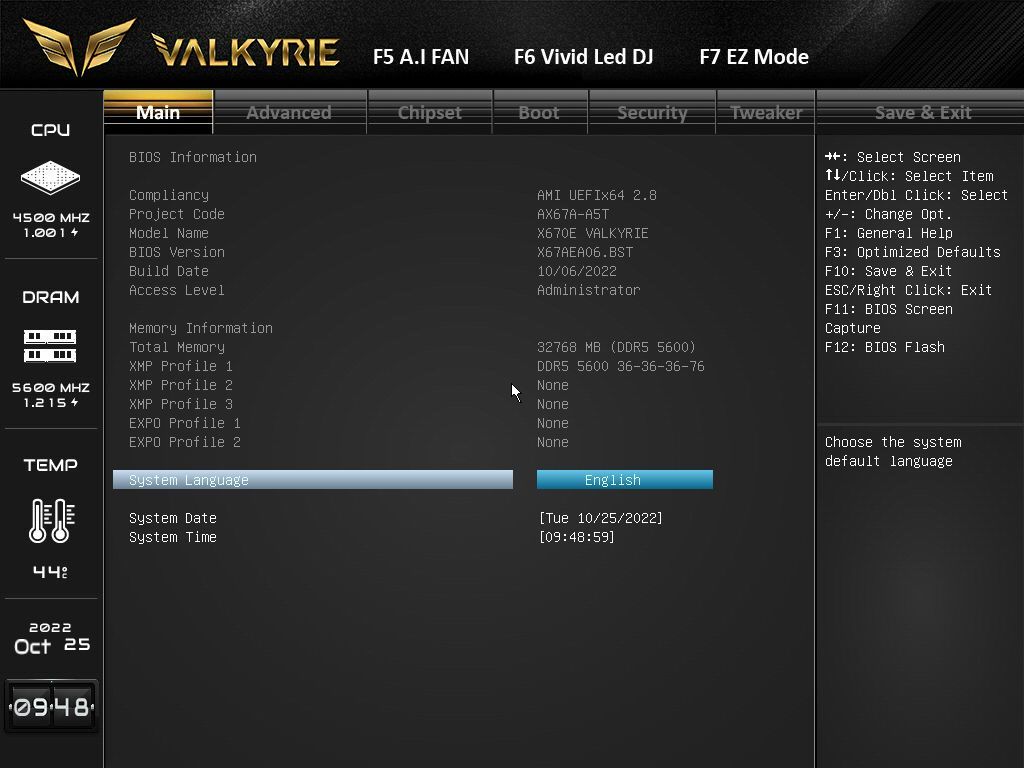Open the Save & Exit tab

(x=922, y=112)
